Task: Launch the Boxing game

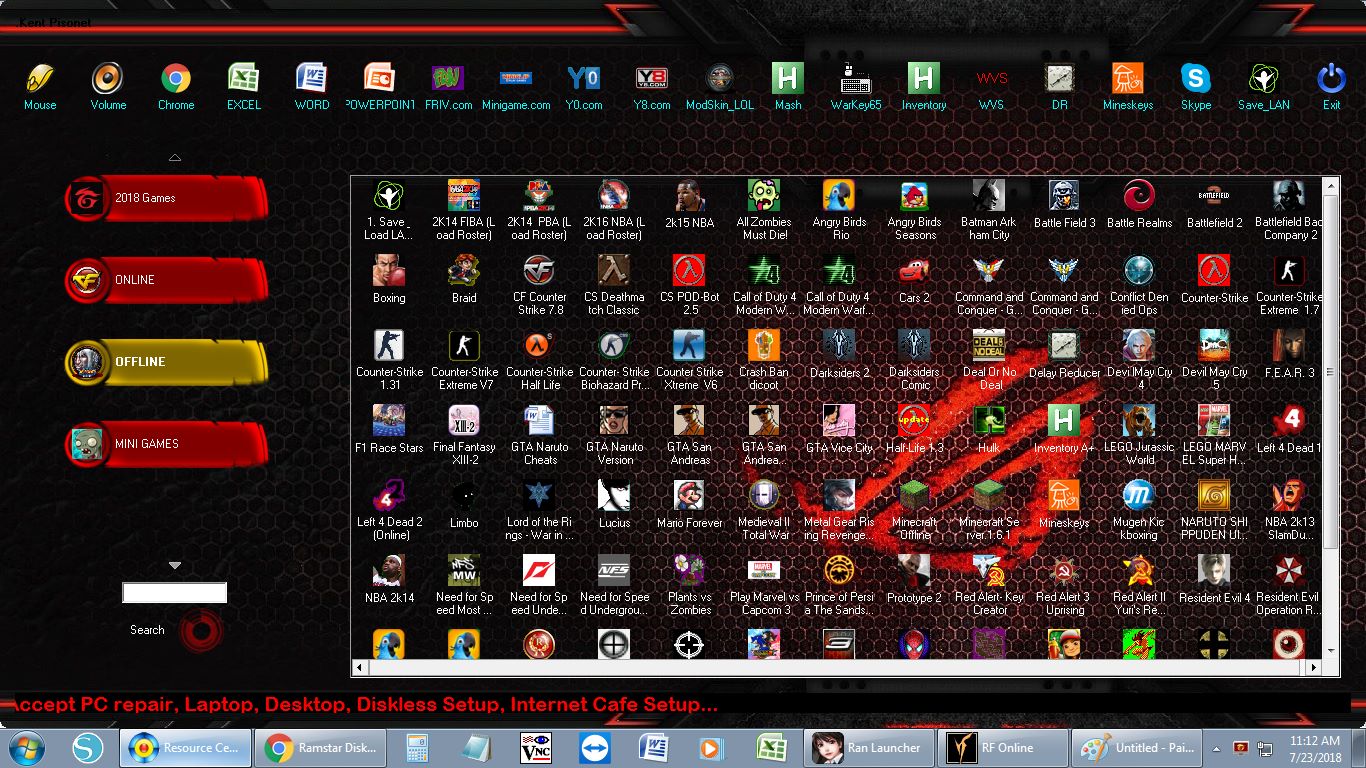Action: [389, 279]
